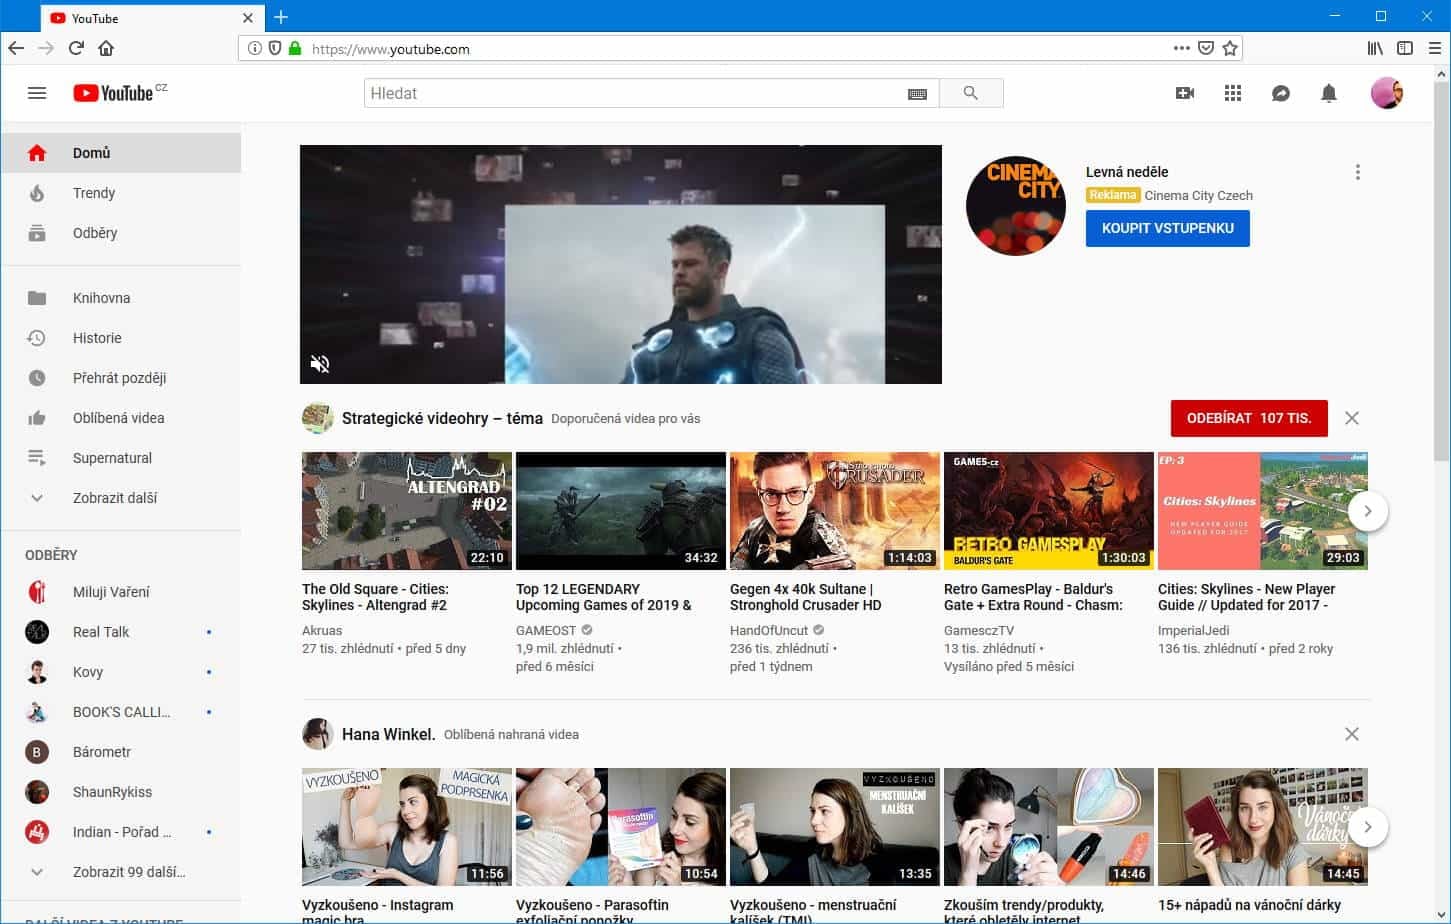The image size is (1451, 924).
Task: Open the hamburger guide menu
Action: click(37, 93)
